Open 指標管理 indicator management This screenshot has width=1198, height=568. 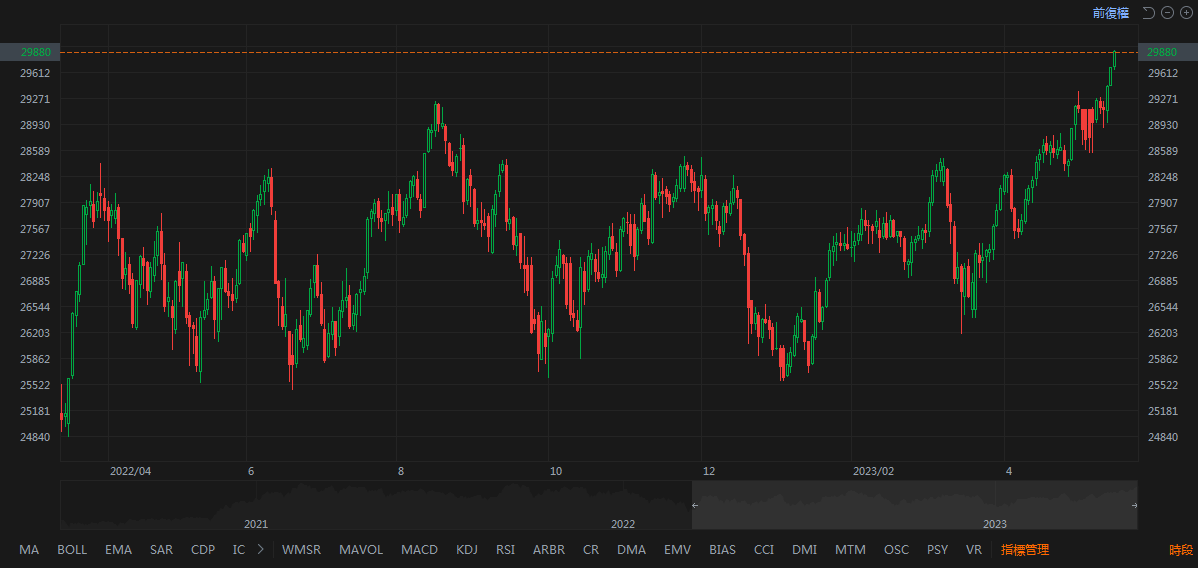[1025, 550]
